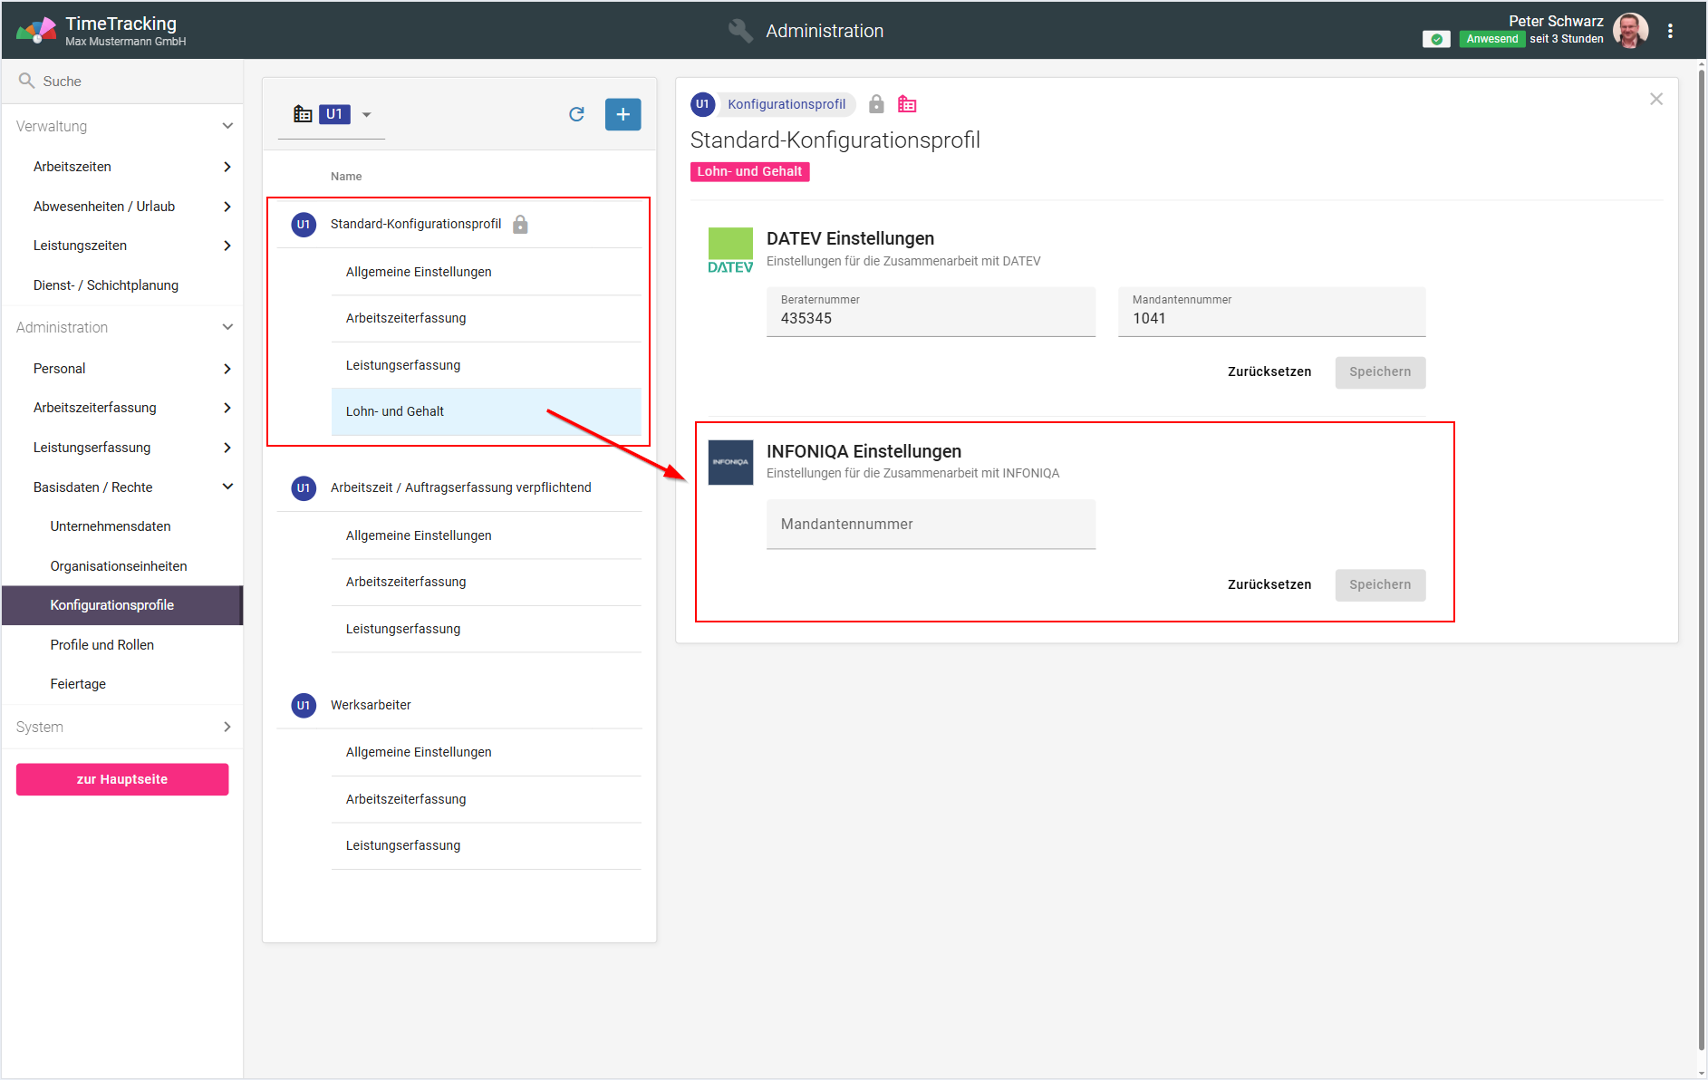This screenshot has width=1708, height=1080.
Task: Open Profile und Rollen in sidebar
Action: coord(102,645)
